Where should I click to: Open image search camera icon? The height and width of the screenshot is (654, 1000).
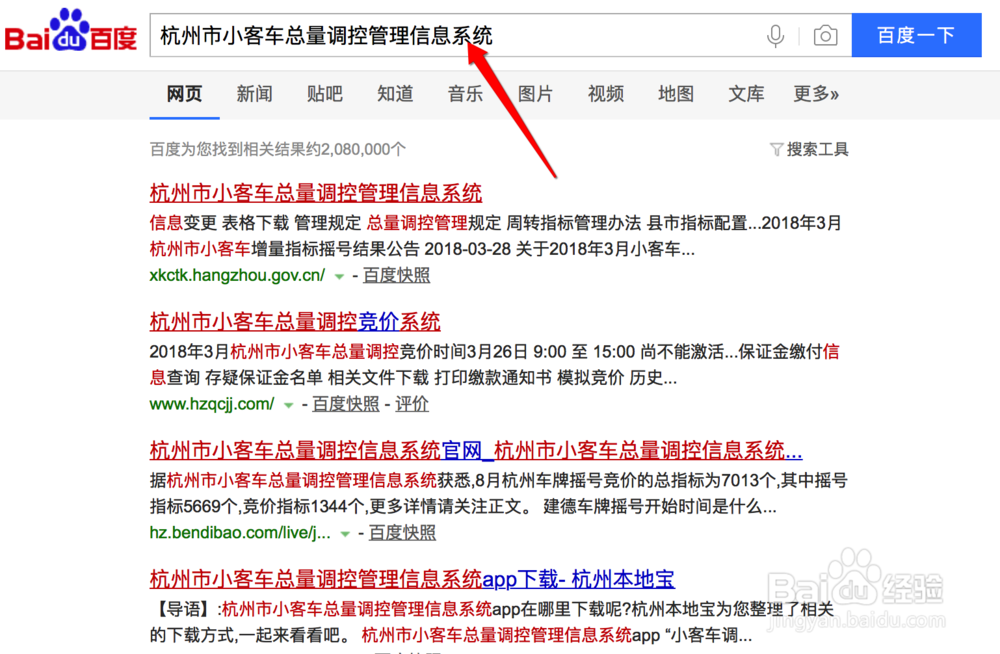825,36
